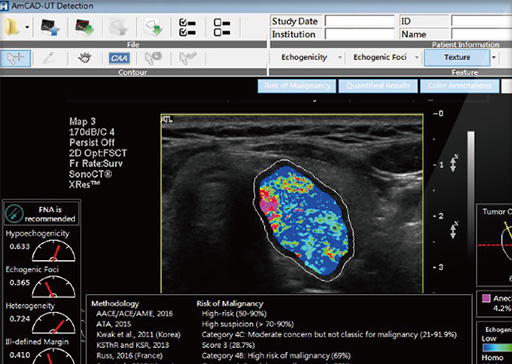Click the uncheck-all list icon
Viewport: 512px width, 364px height.
[x=222, y=27]
